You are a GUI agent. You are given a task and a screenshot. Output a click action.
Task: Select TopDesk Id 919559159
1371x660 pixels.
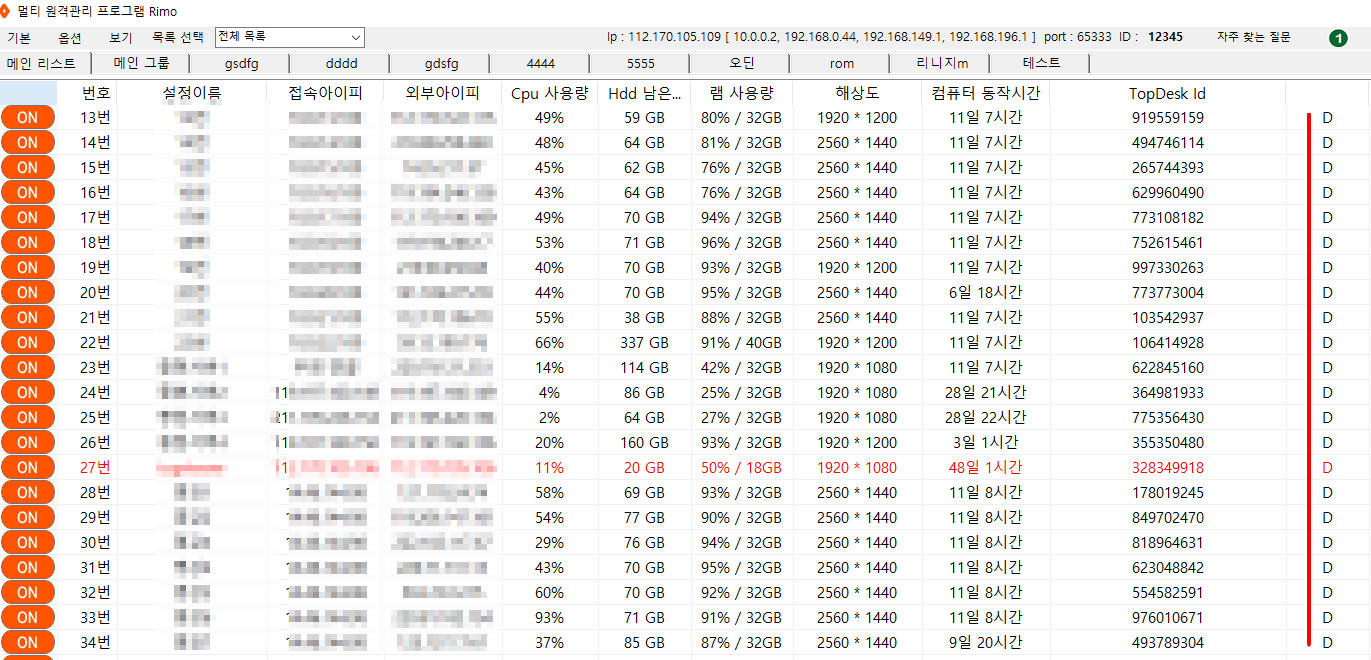[x=1167, y=118]
